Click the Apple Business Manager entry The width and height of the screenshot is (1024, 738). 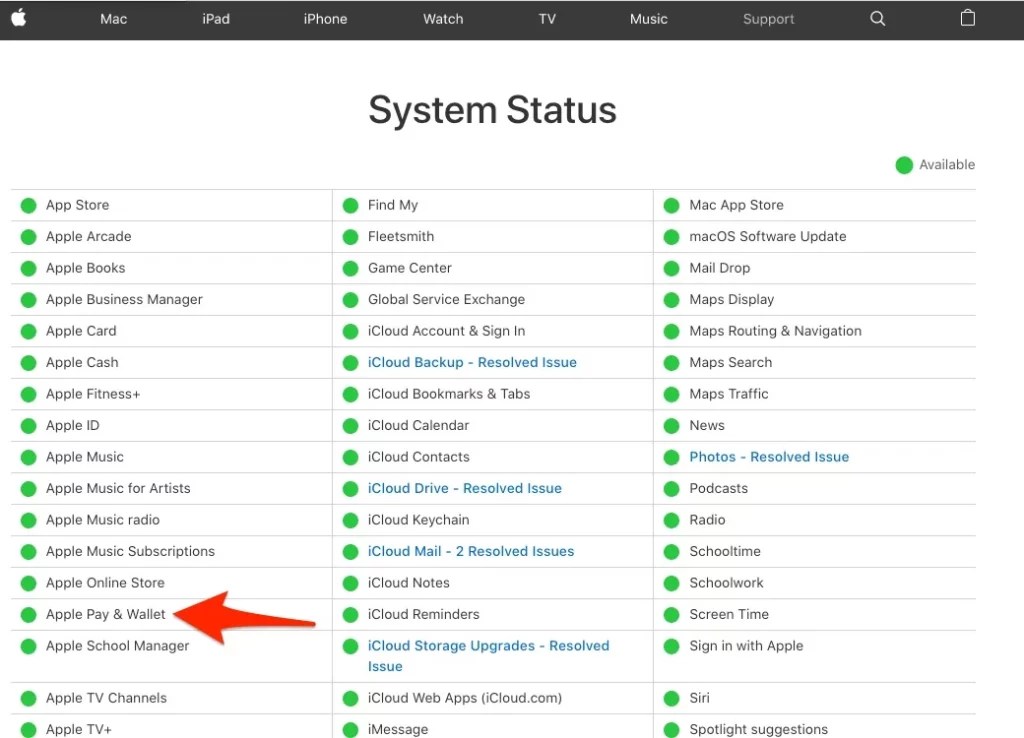coord(124,300)
